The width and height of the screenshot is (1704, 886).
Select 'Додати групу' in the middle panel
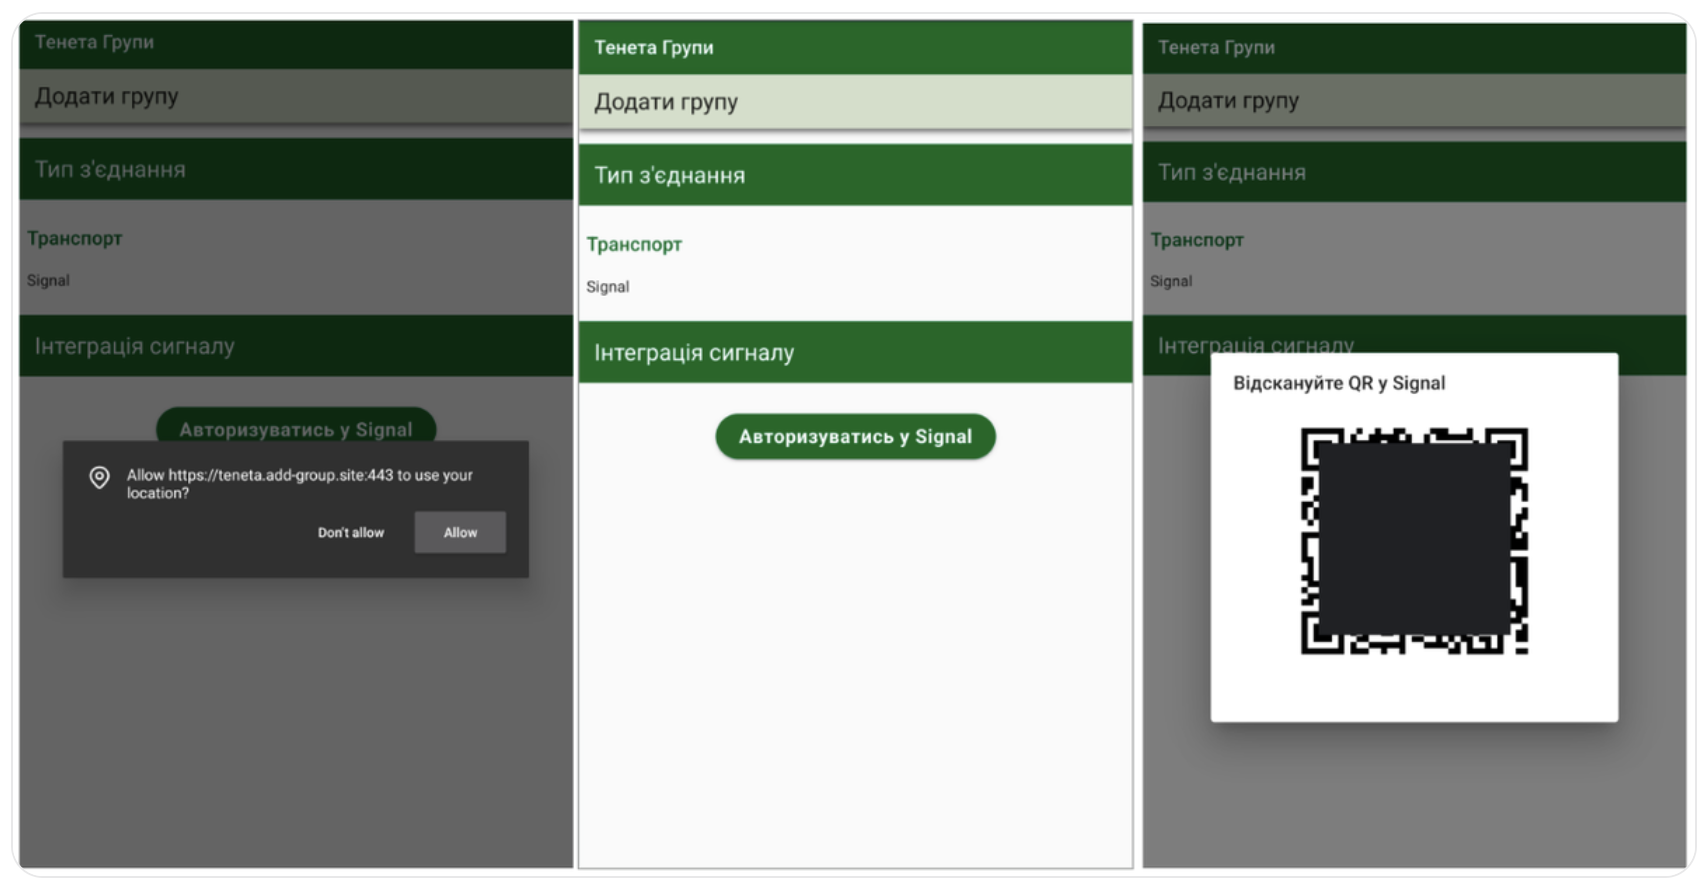[x=855, y=102]
